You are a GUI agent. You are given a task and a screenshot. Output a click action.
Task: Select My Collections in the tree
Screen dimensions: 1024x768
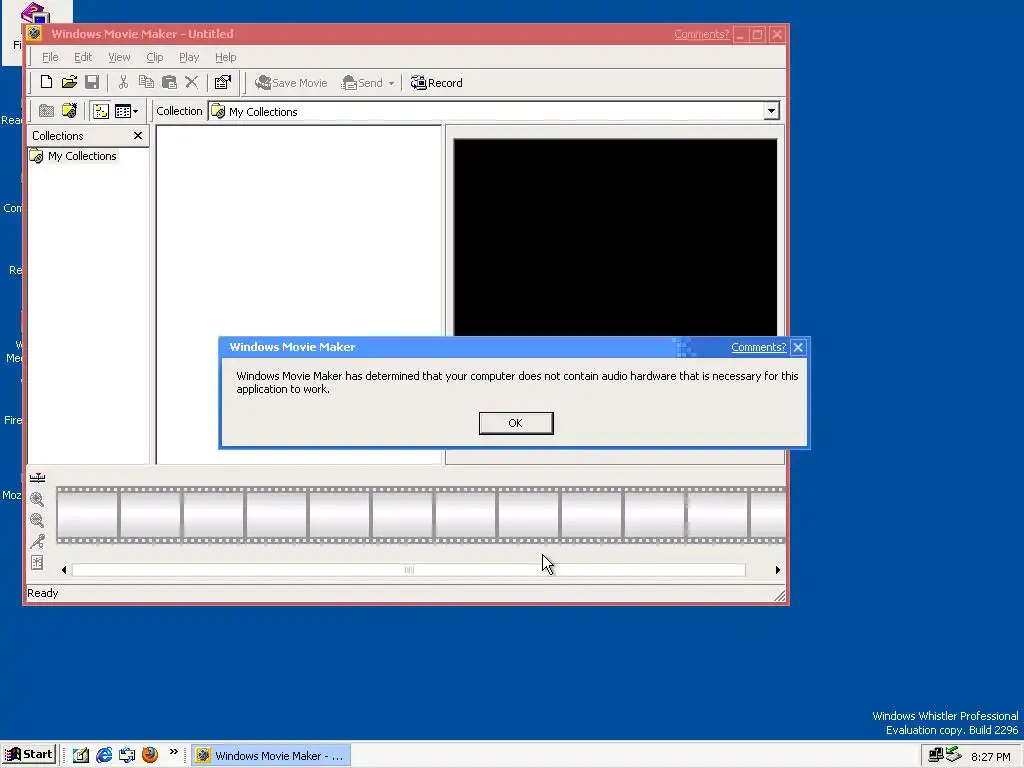82,156
